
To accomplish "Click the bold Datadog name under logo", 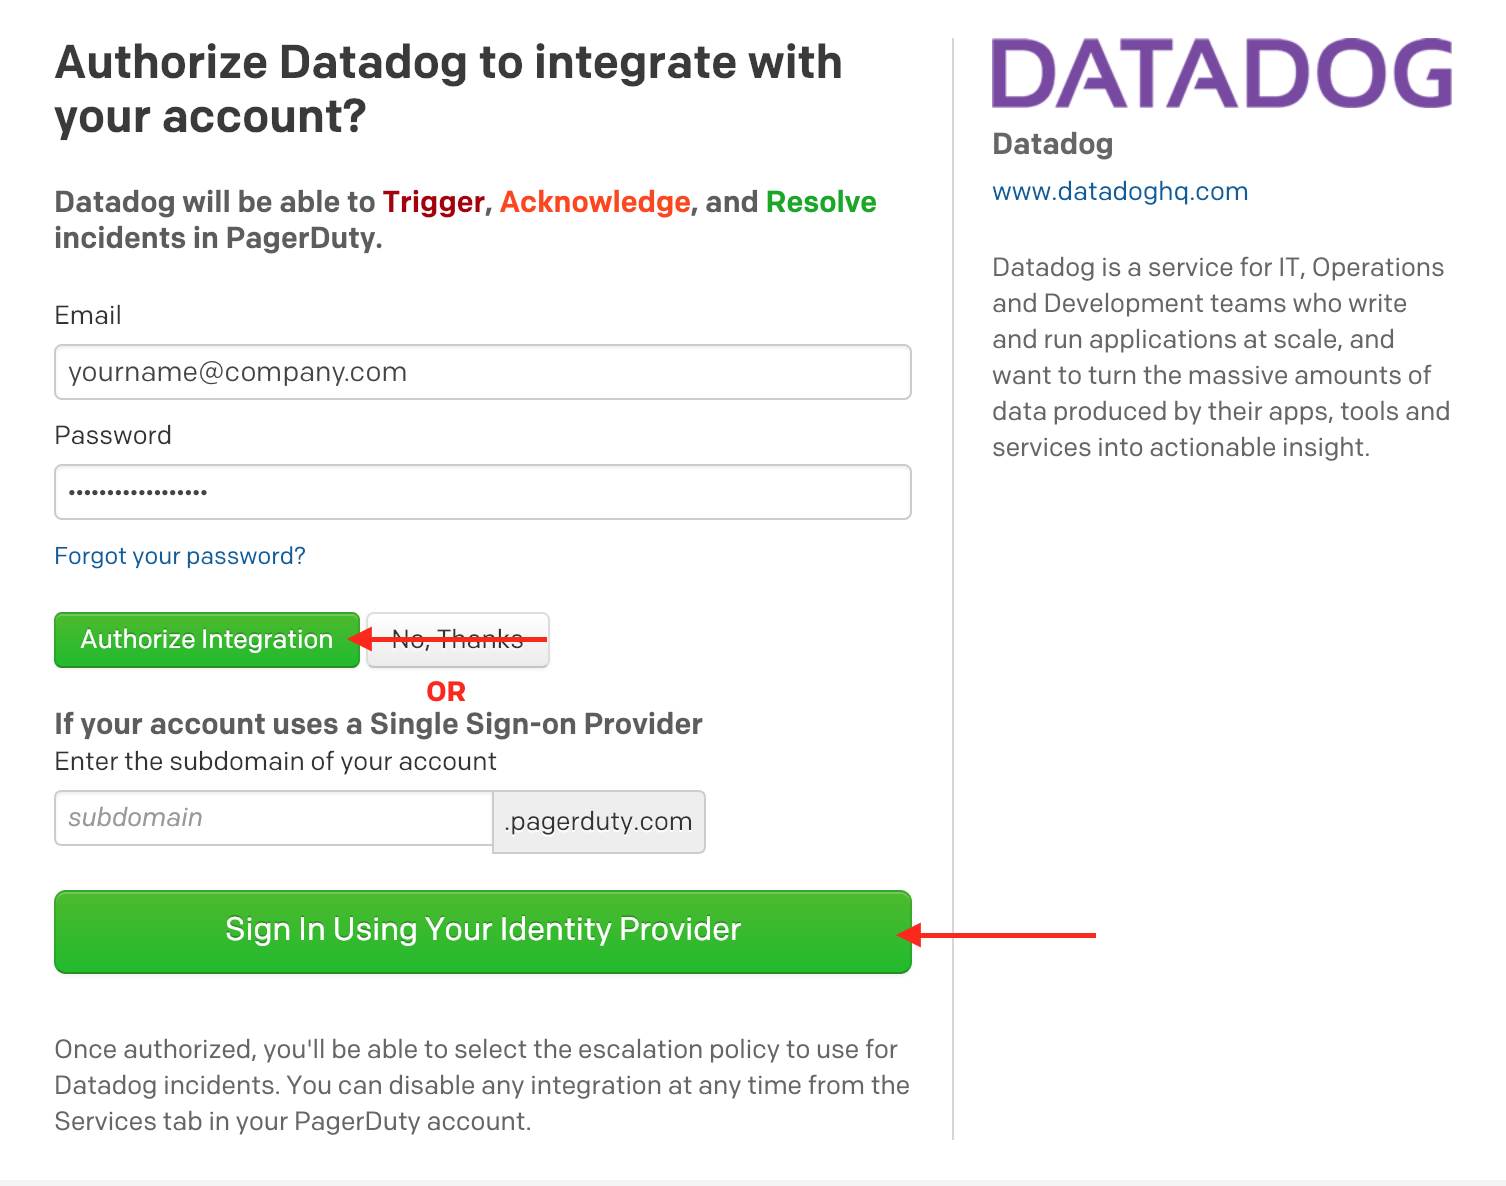I will (x=1052, y=144).
